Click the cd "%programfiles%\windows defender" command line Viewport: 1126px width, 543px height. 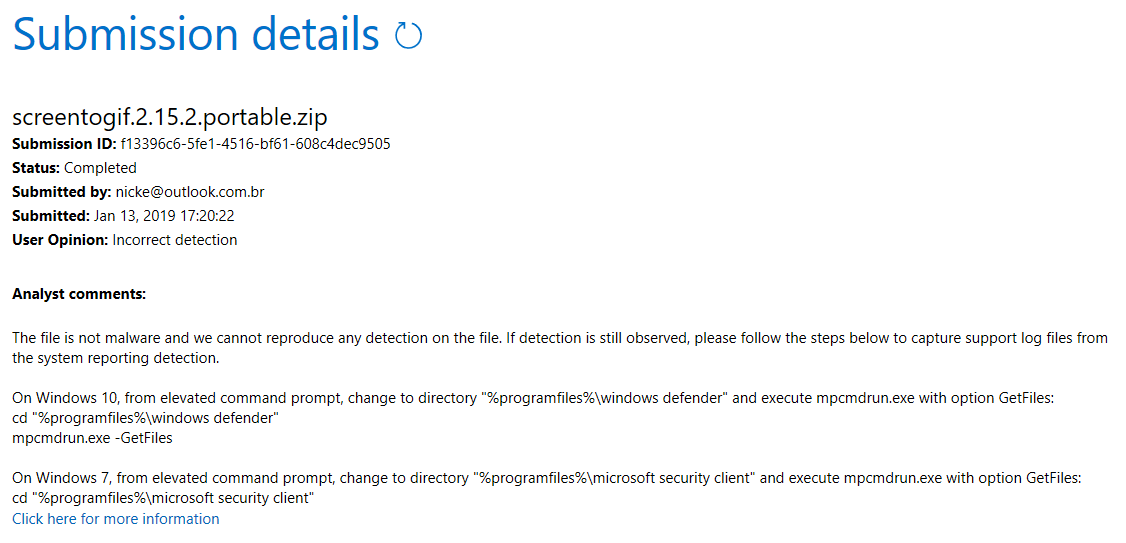(x=146, y=418)
